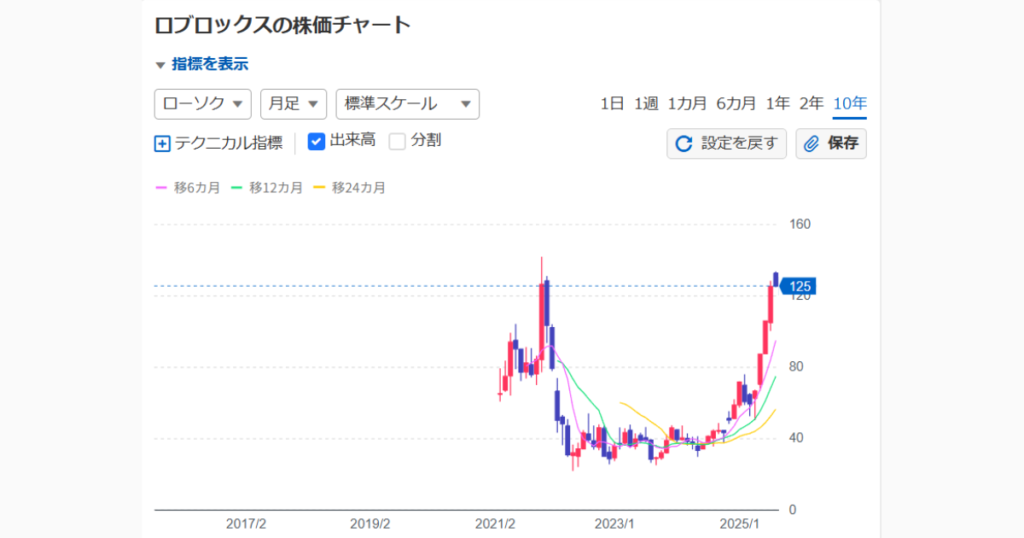Screen dimensions: 1024x538
Task: Click the circular refresh icon in 設定を戻す
Action: coord(684,144)
